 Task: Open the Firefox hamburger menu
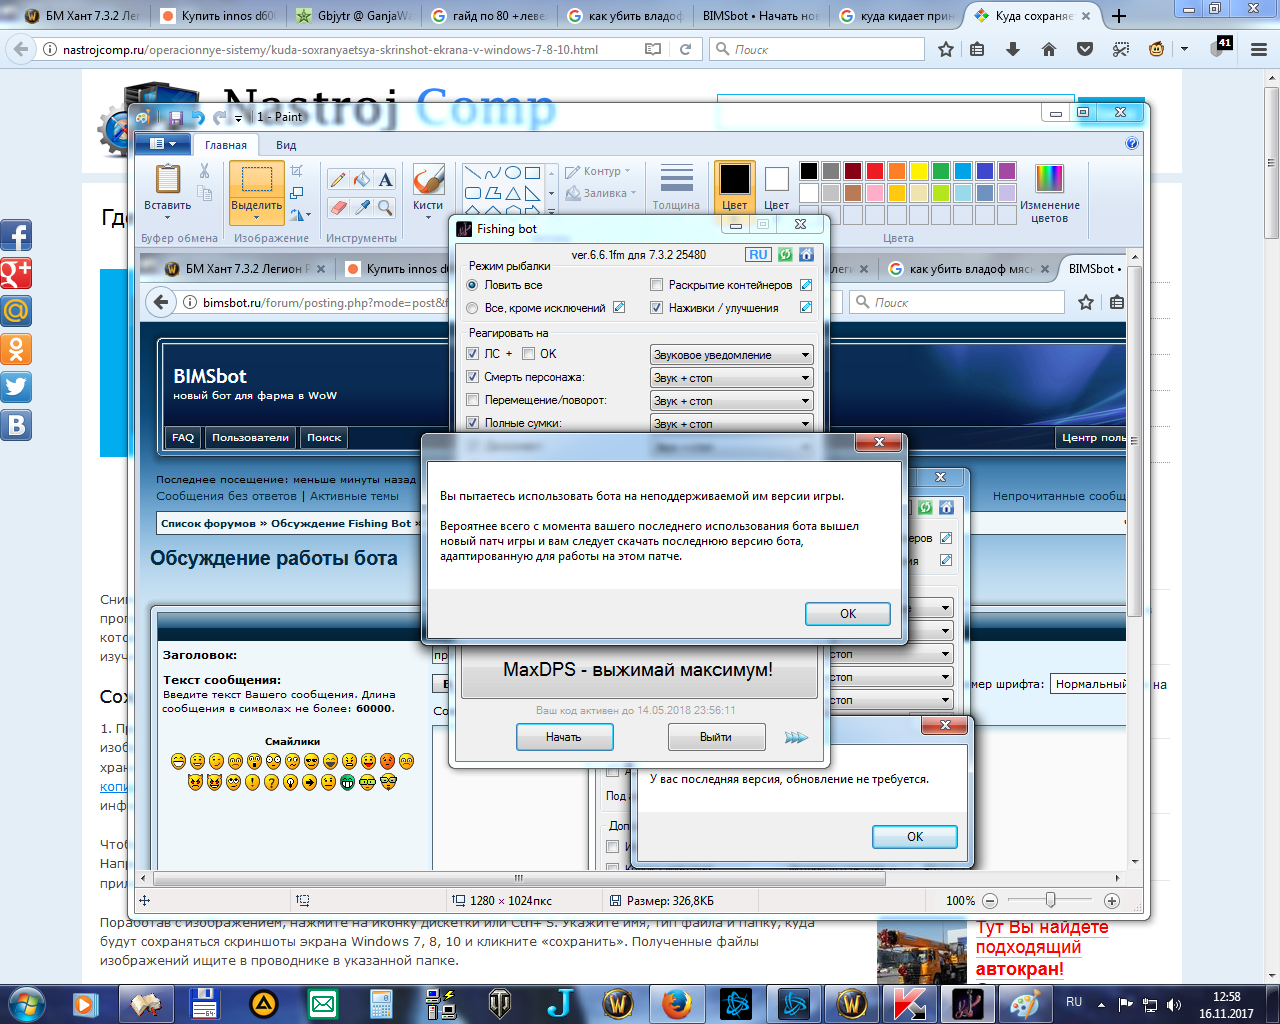coord(1259,49)
